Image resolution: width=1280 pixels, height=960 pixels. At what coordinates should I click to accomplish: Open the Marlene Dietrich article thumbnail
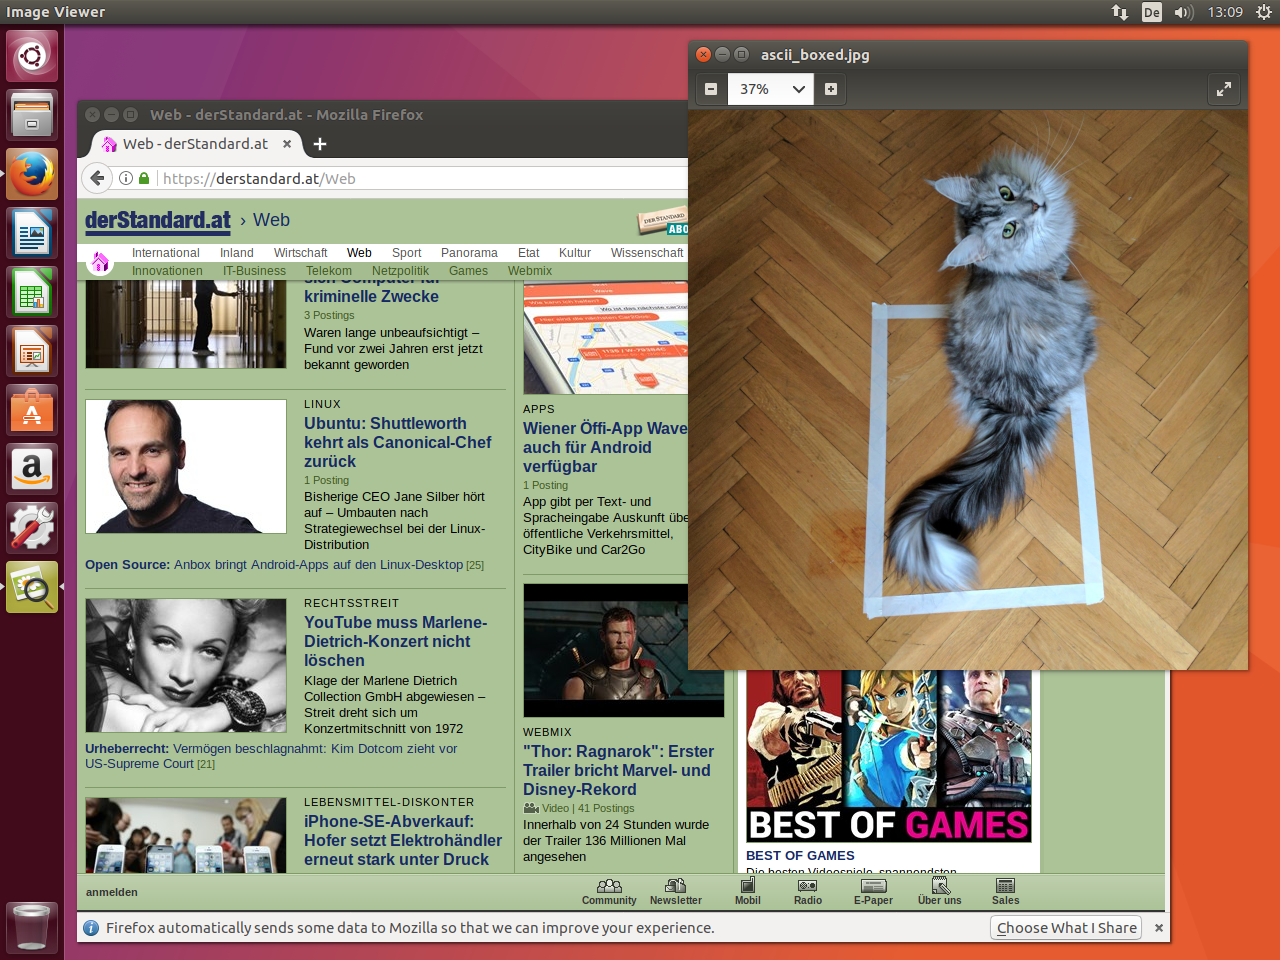click(185, 664)
